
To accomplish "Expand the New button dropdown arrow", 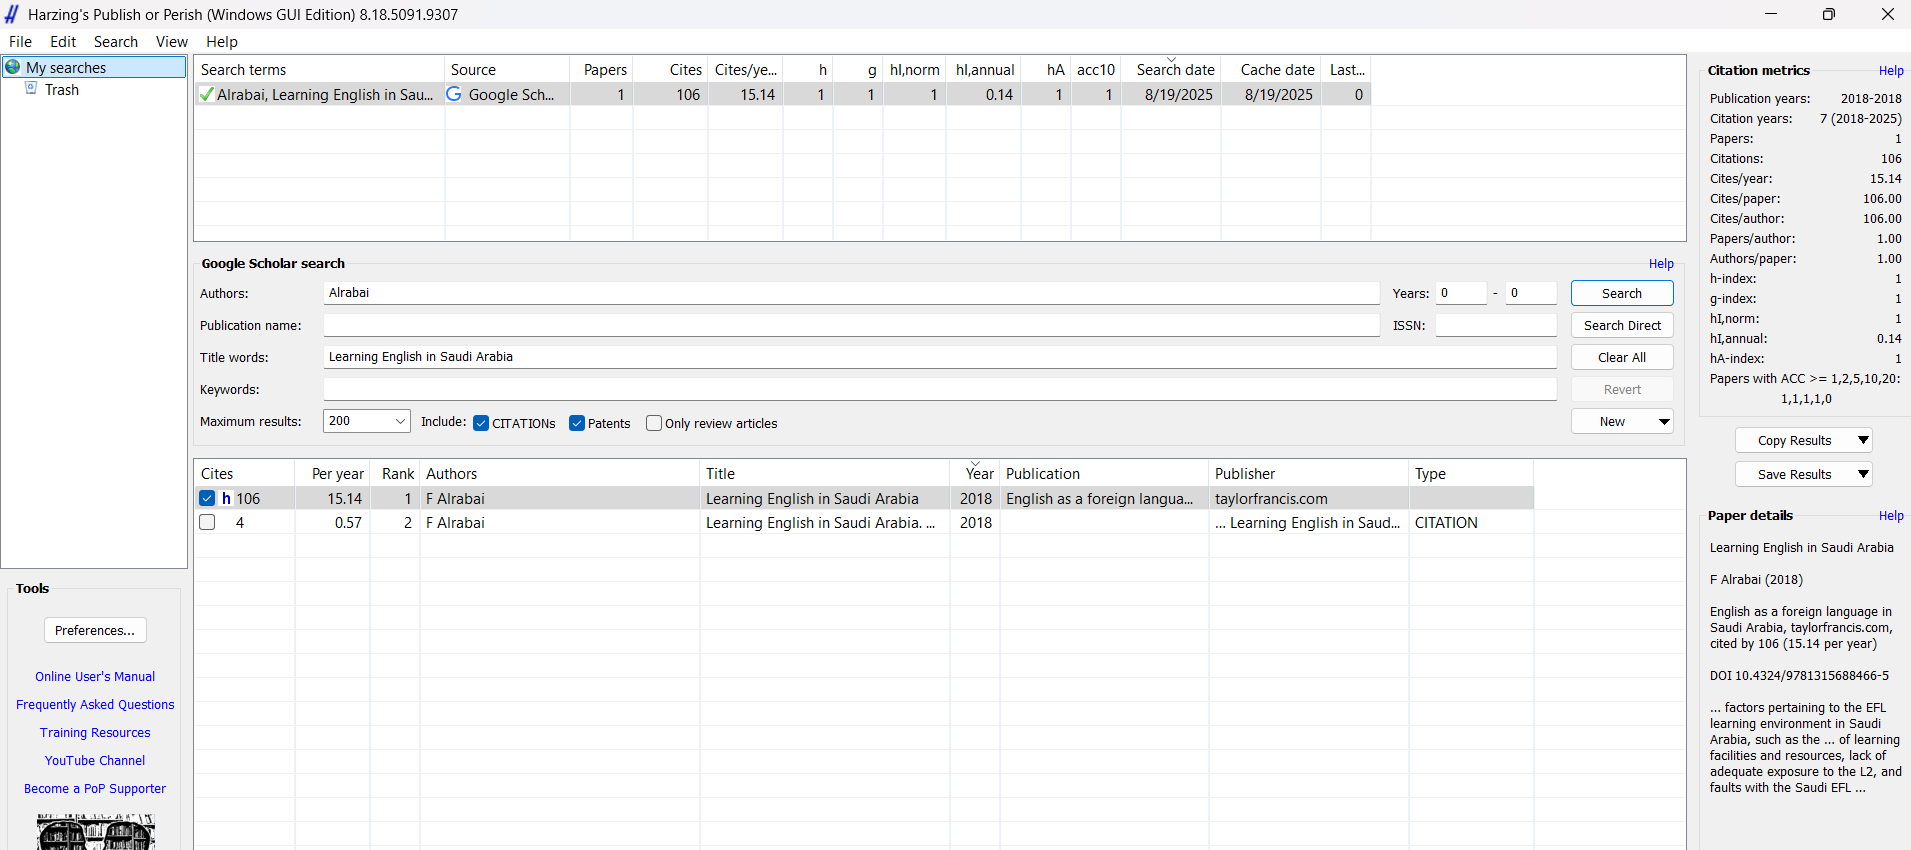I will pyautogui.click(x=1663, y=422).
